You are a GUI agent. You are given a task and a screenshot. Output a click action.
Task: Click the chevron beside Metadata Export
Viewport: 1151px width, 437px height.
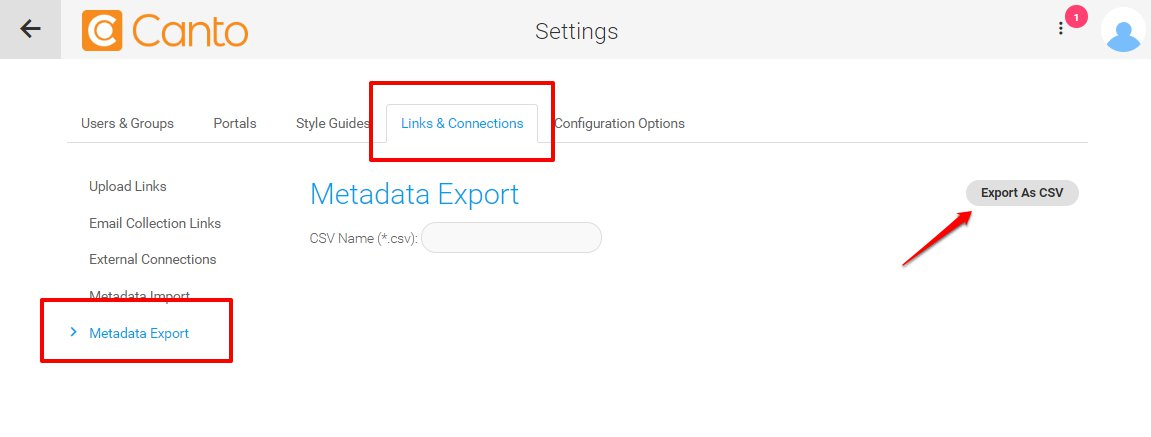click(73, 333)
